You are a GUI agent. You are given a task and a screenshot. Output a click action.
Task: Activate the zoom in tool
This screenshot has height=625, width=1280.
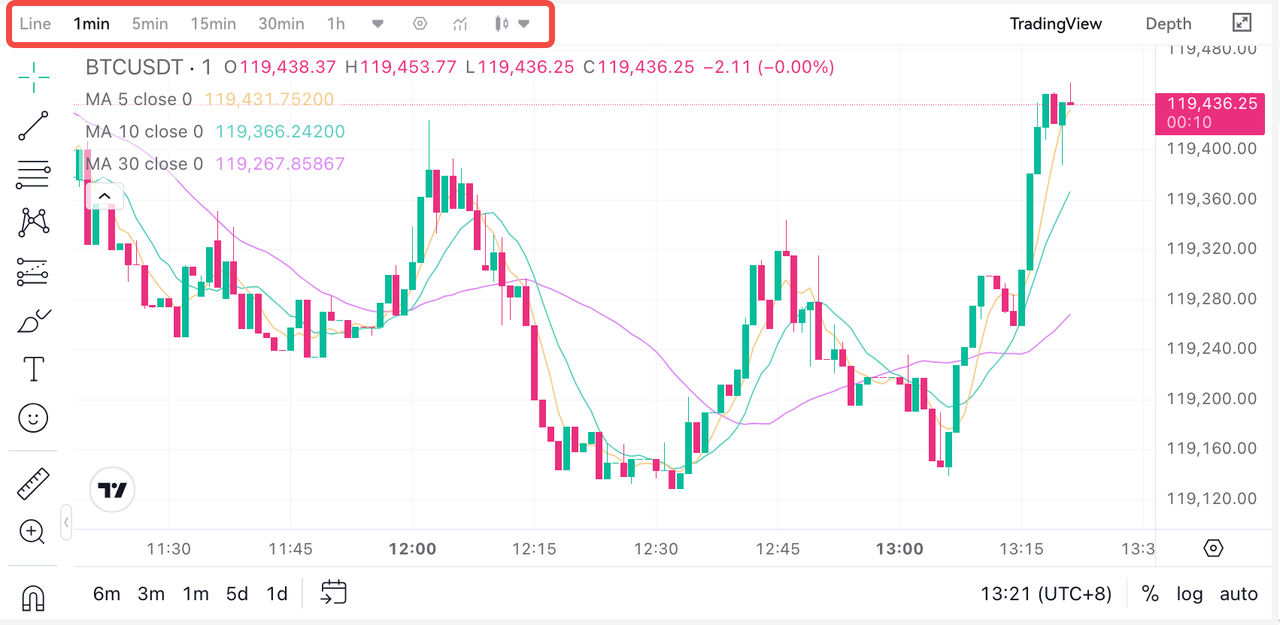coord(33,532)
